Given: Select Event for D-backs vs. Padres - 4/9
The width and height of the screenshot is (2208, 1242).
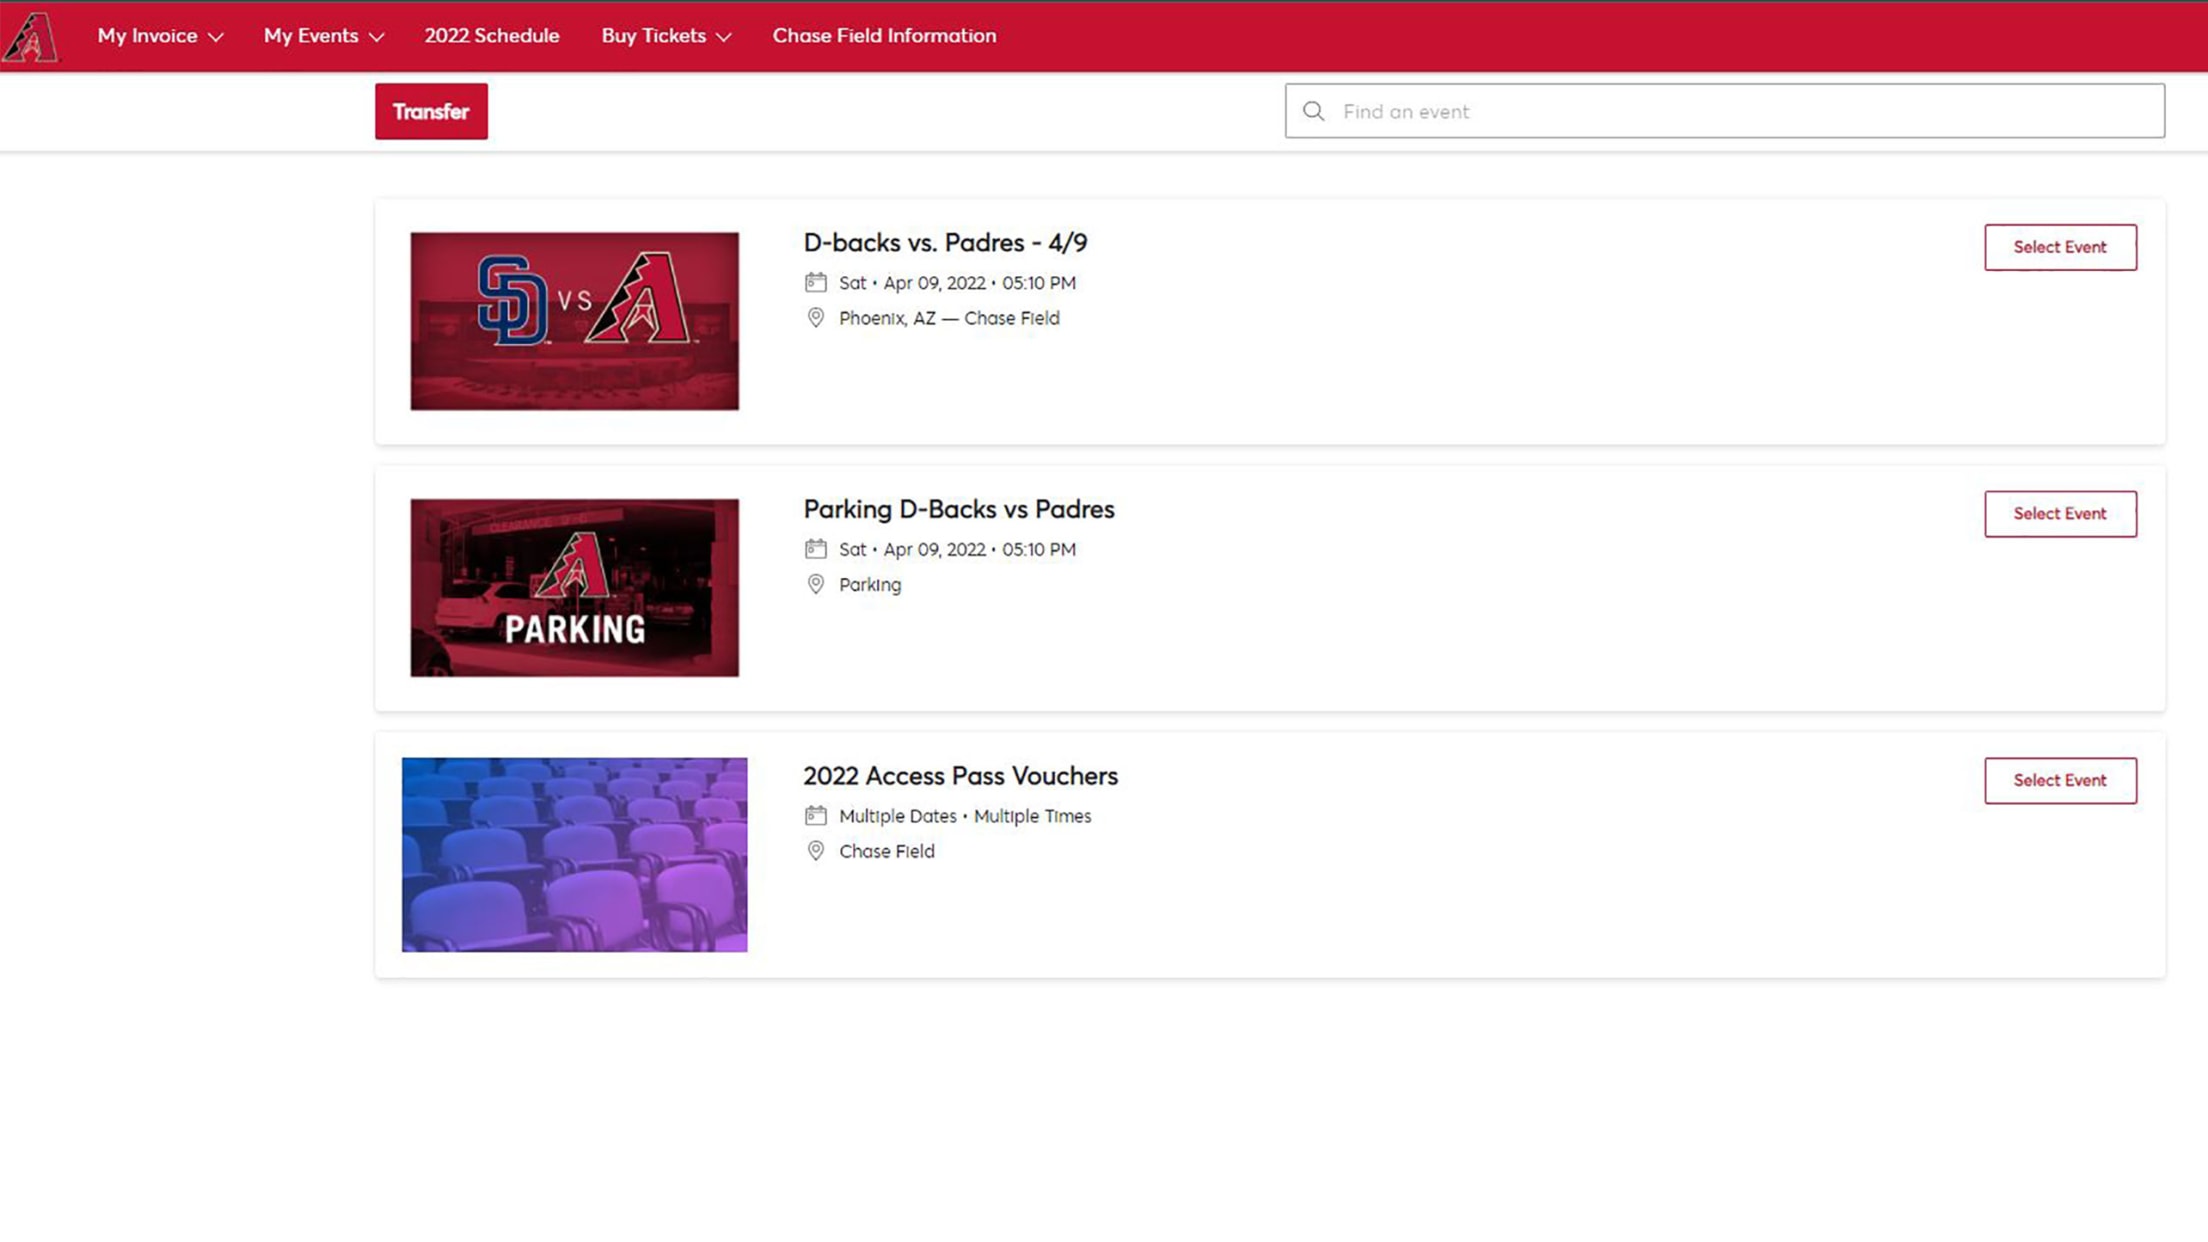Looking at the screenshot, I should tap(2059, 247).
